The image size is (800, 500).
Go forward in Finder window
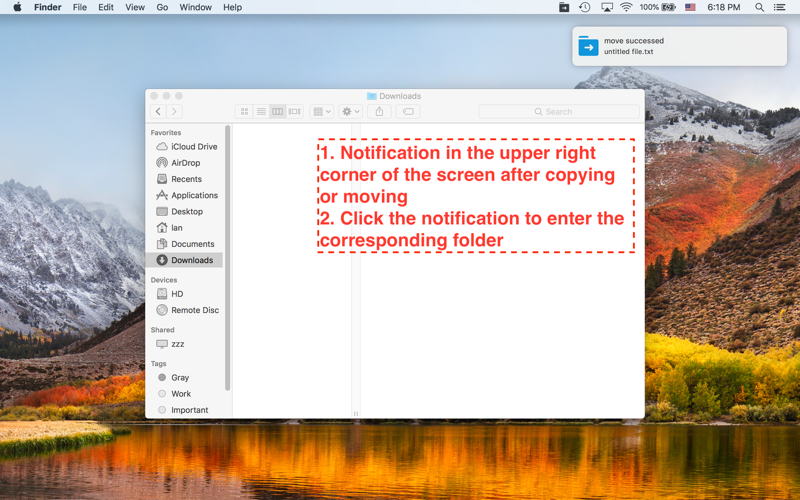174,111
